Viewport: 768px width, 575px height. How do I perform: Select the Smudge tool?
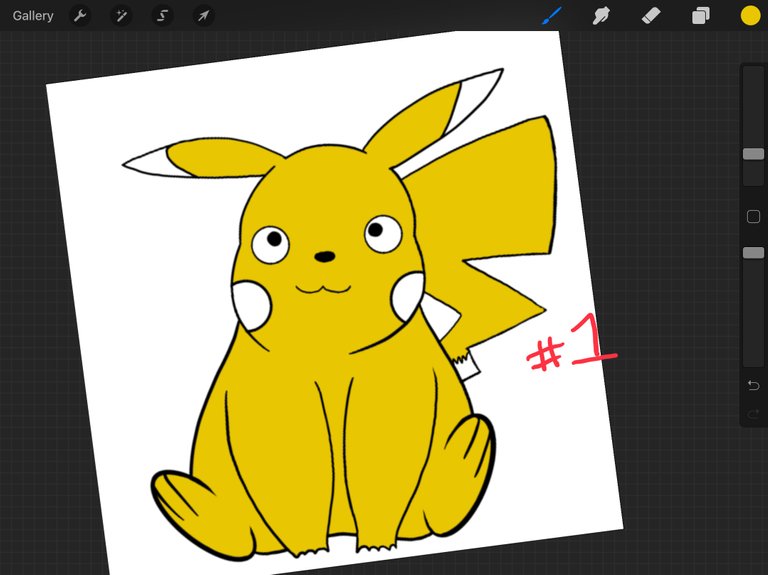coord(601,16)
